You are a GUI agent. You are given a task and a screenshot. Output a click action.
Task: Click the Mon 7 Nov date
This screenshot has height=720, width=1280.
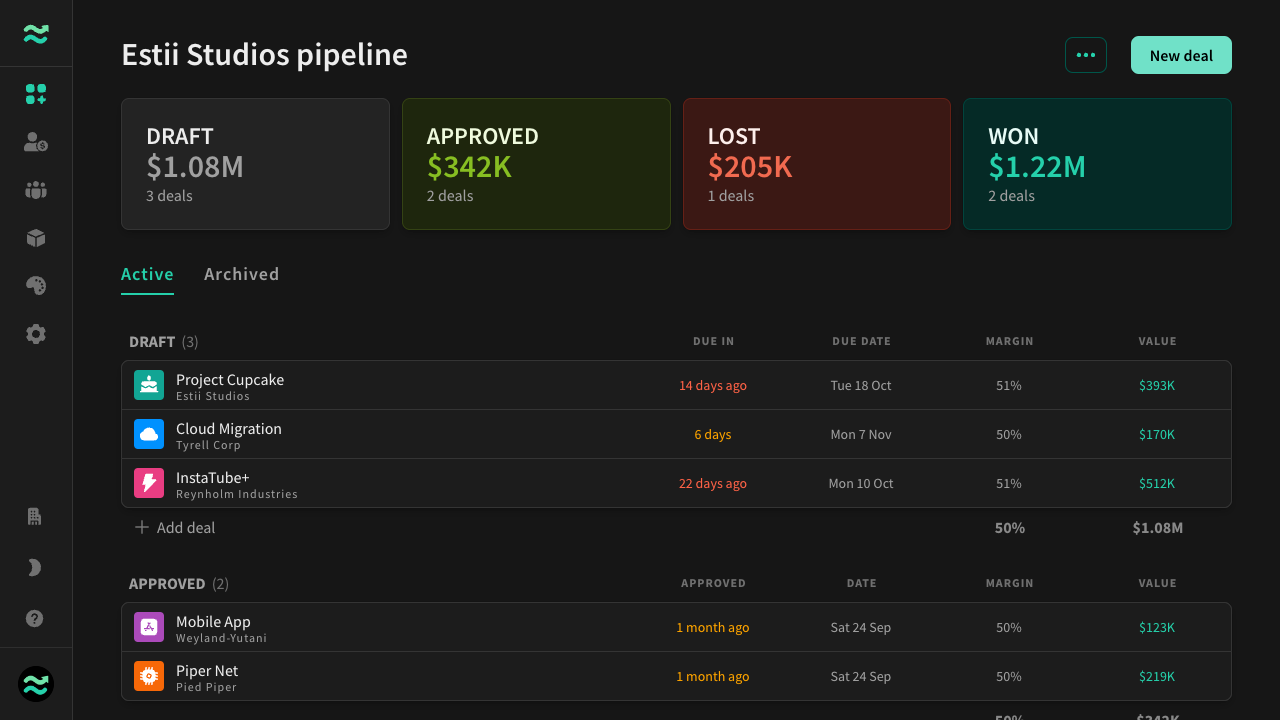click(x=861, y=434)
